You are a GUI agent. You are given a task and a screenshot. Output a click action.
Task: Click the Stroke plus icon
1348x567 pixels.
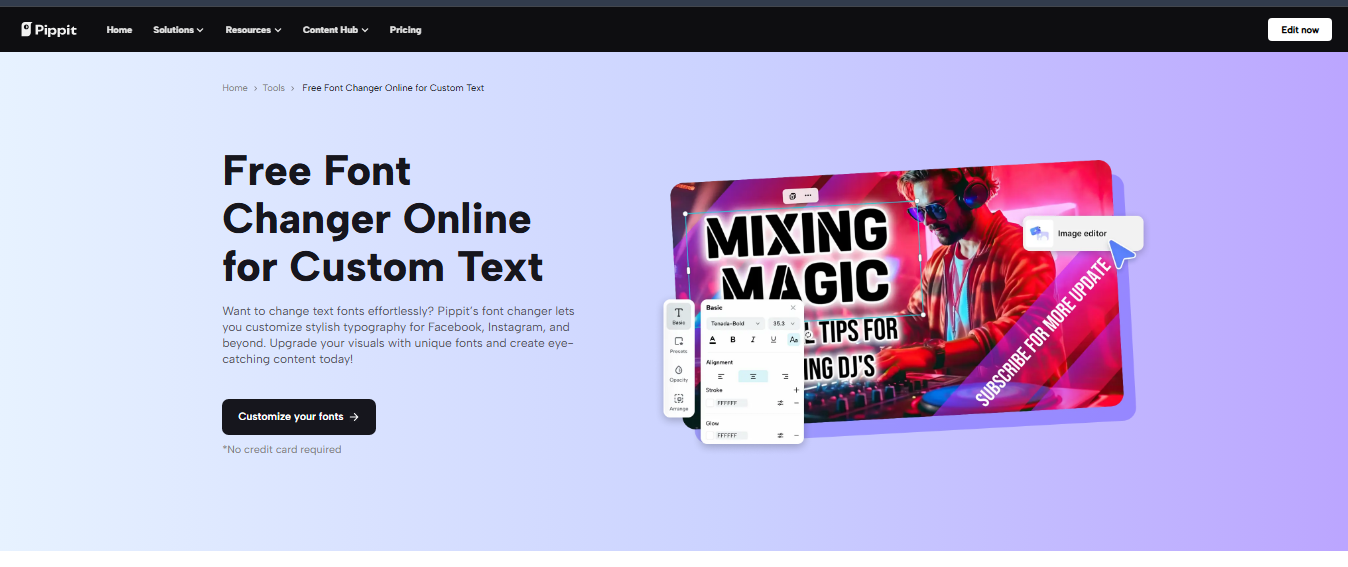click(x=796, y=390)
